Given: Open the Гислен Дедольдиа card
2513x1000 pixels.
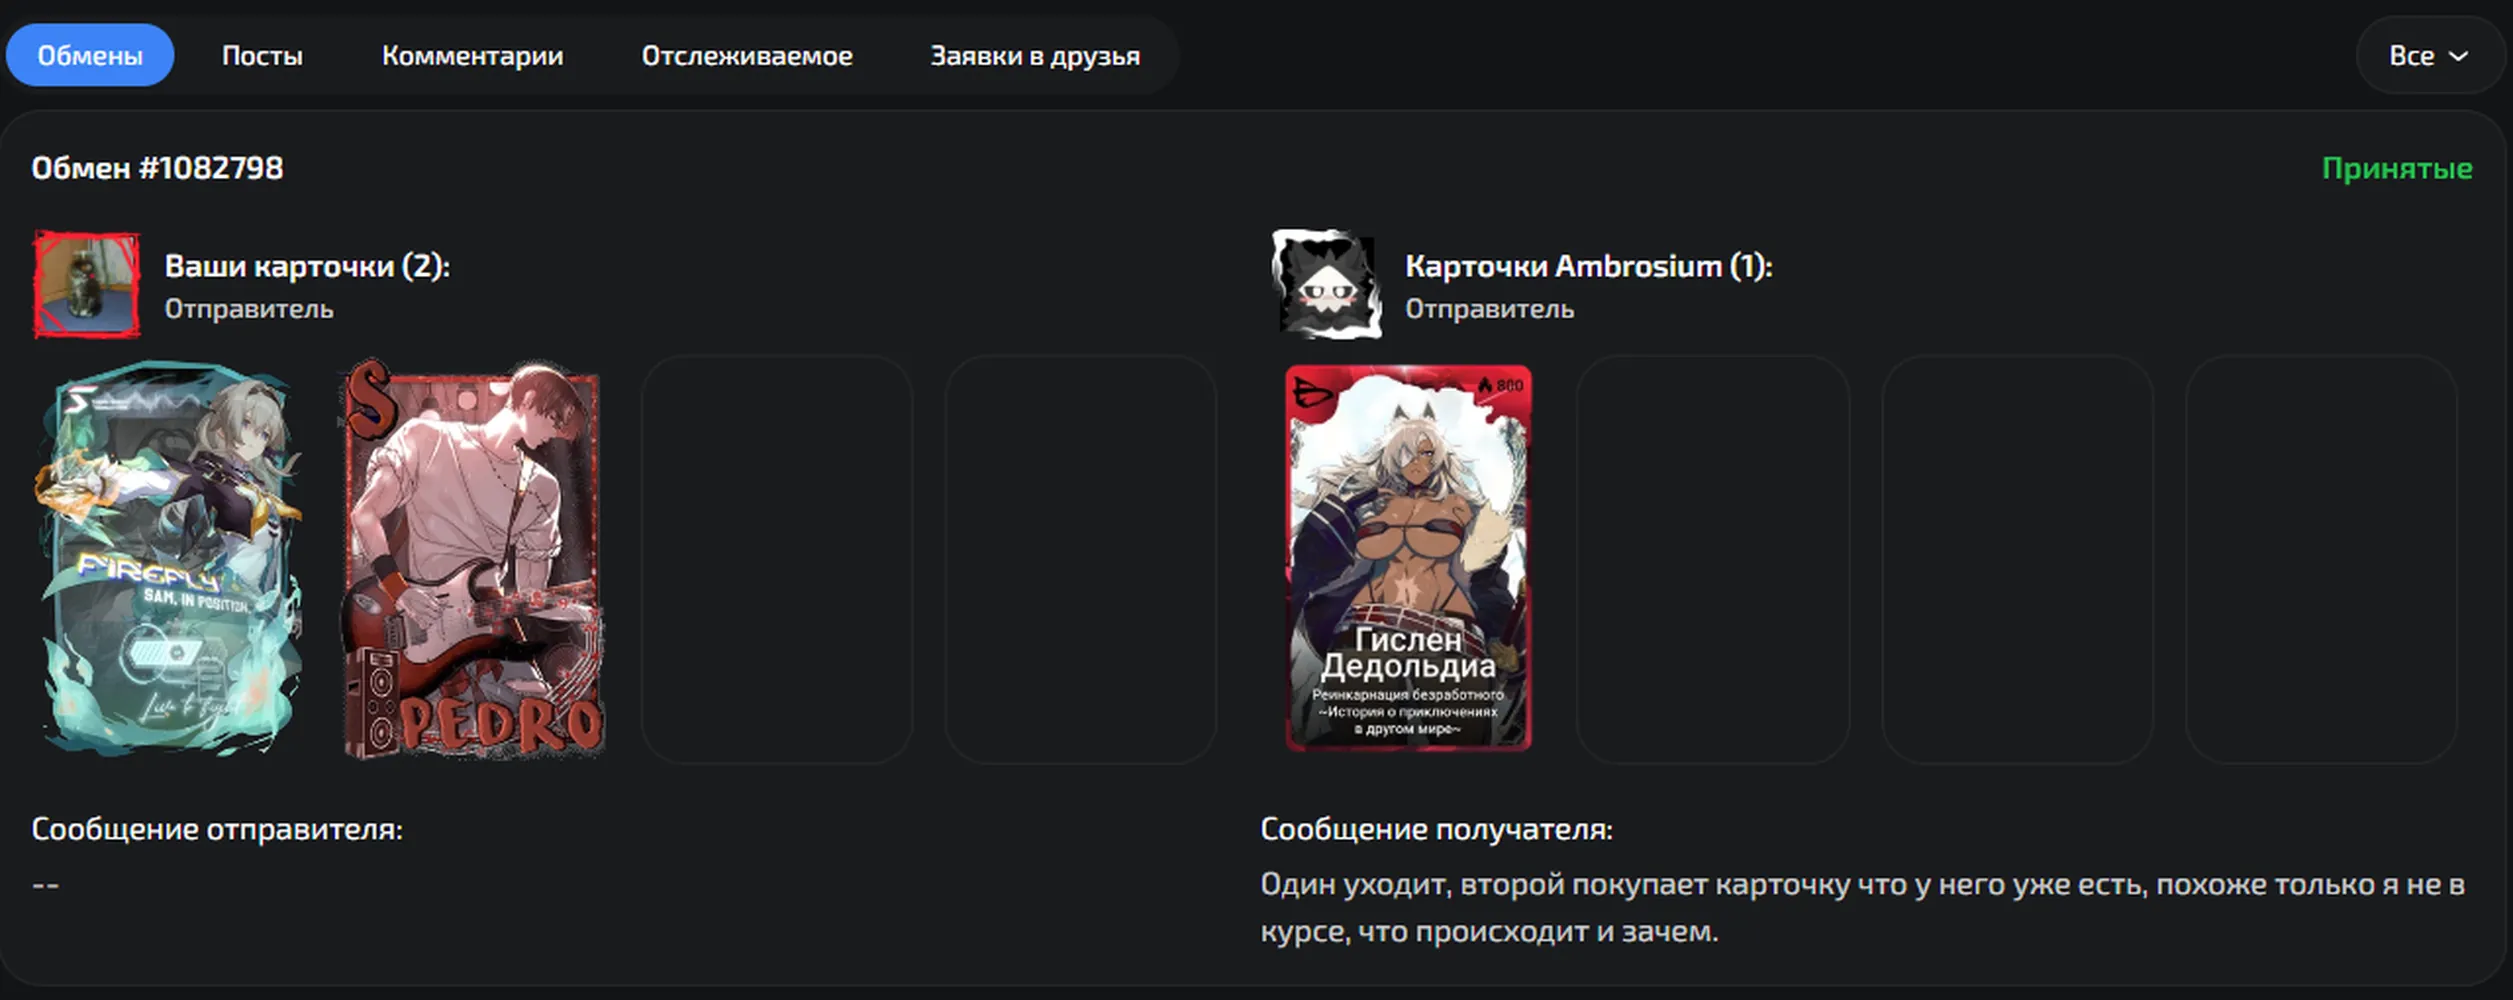Looking at the screenshot, I should [1408, 558].
